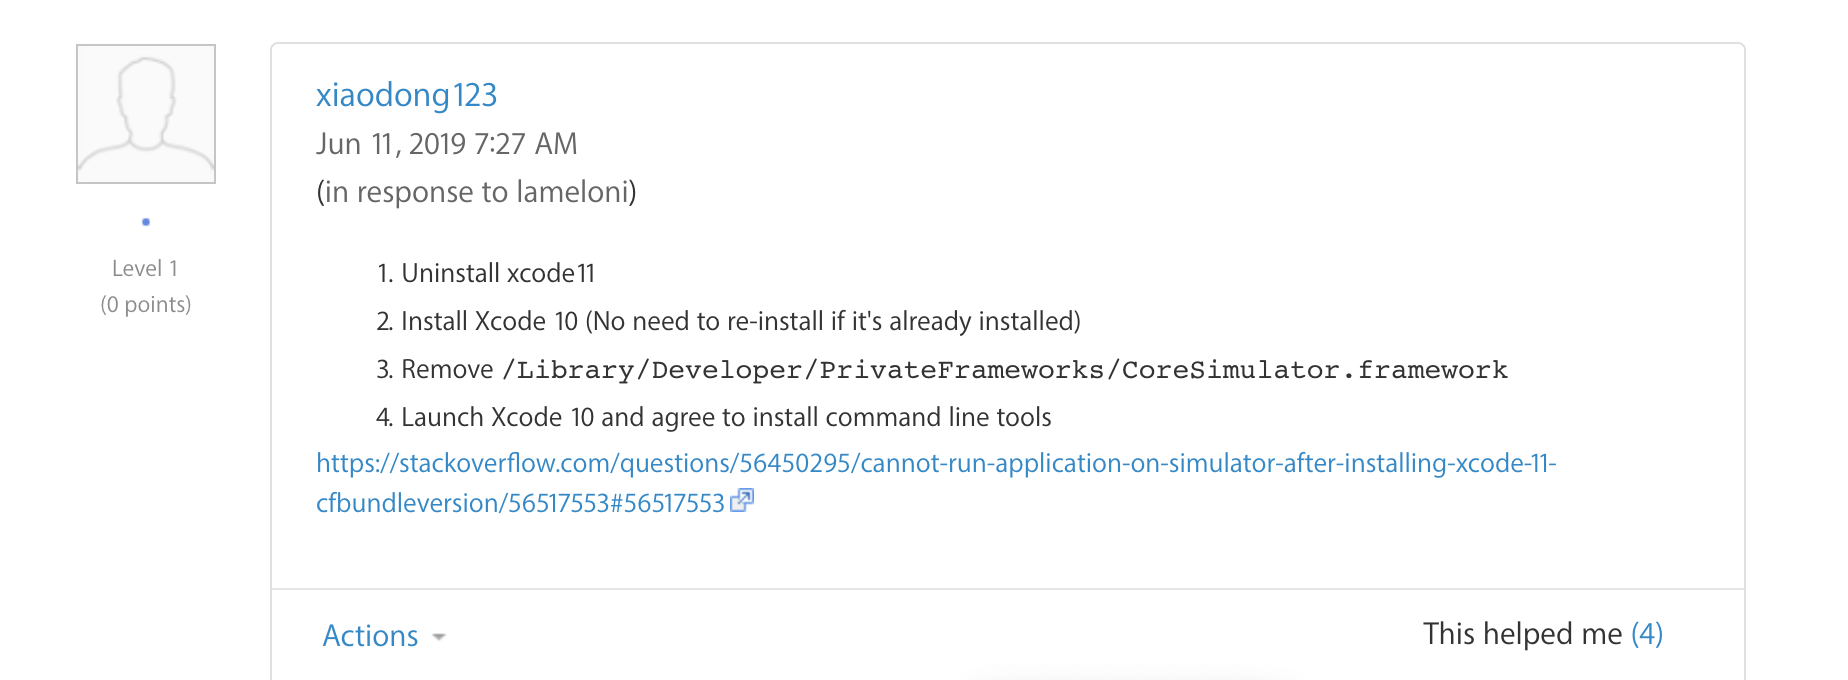
Task: Click the lameloni name in the response line
Action: [x=573, y=192]
